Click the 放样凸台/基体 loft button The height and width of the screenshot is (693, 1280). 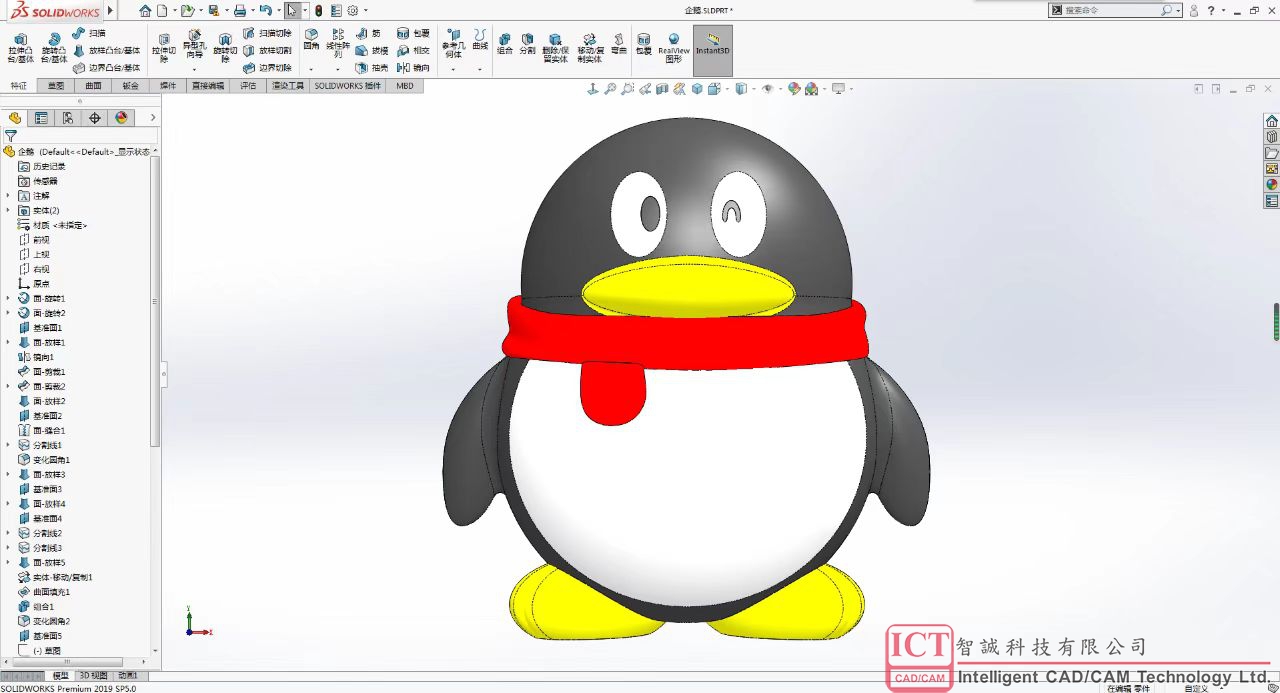(x=107, y=50)
